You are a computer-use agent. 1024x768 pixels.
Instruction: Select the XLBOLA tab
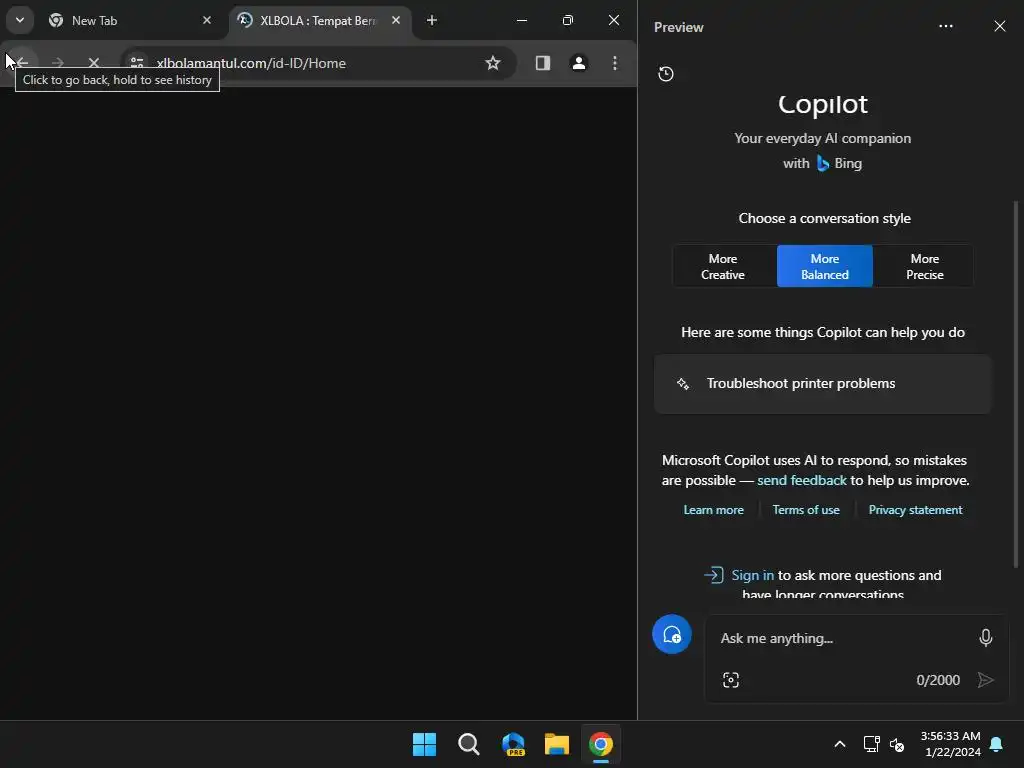(319, 21)
